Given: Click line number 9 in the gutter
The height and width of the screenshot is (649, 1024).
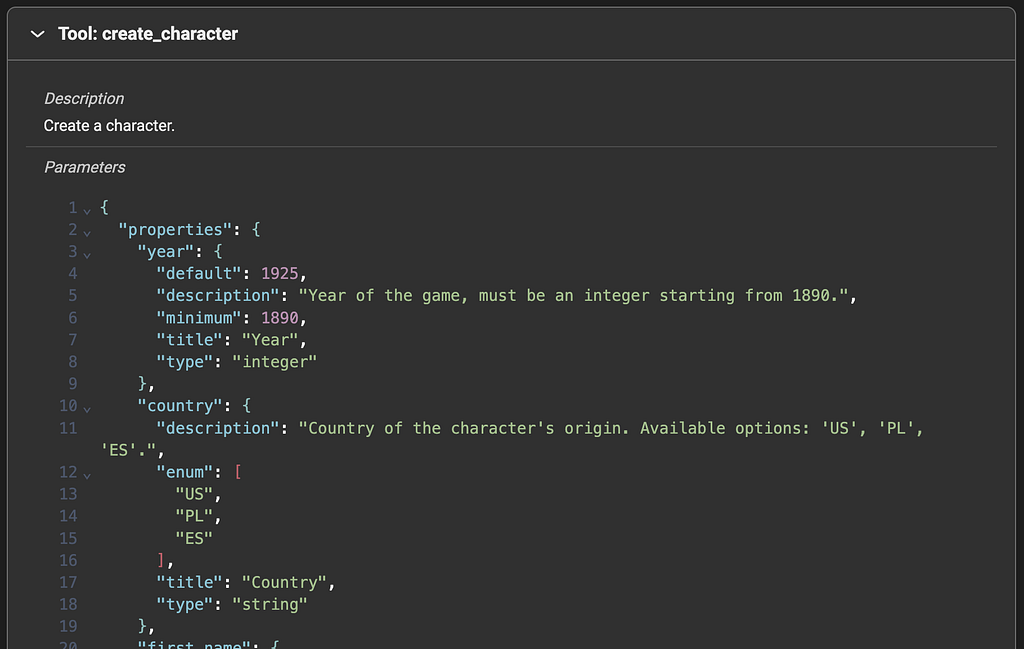Looking at the screenshot, I should tap(72, 384).
